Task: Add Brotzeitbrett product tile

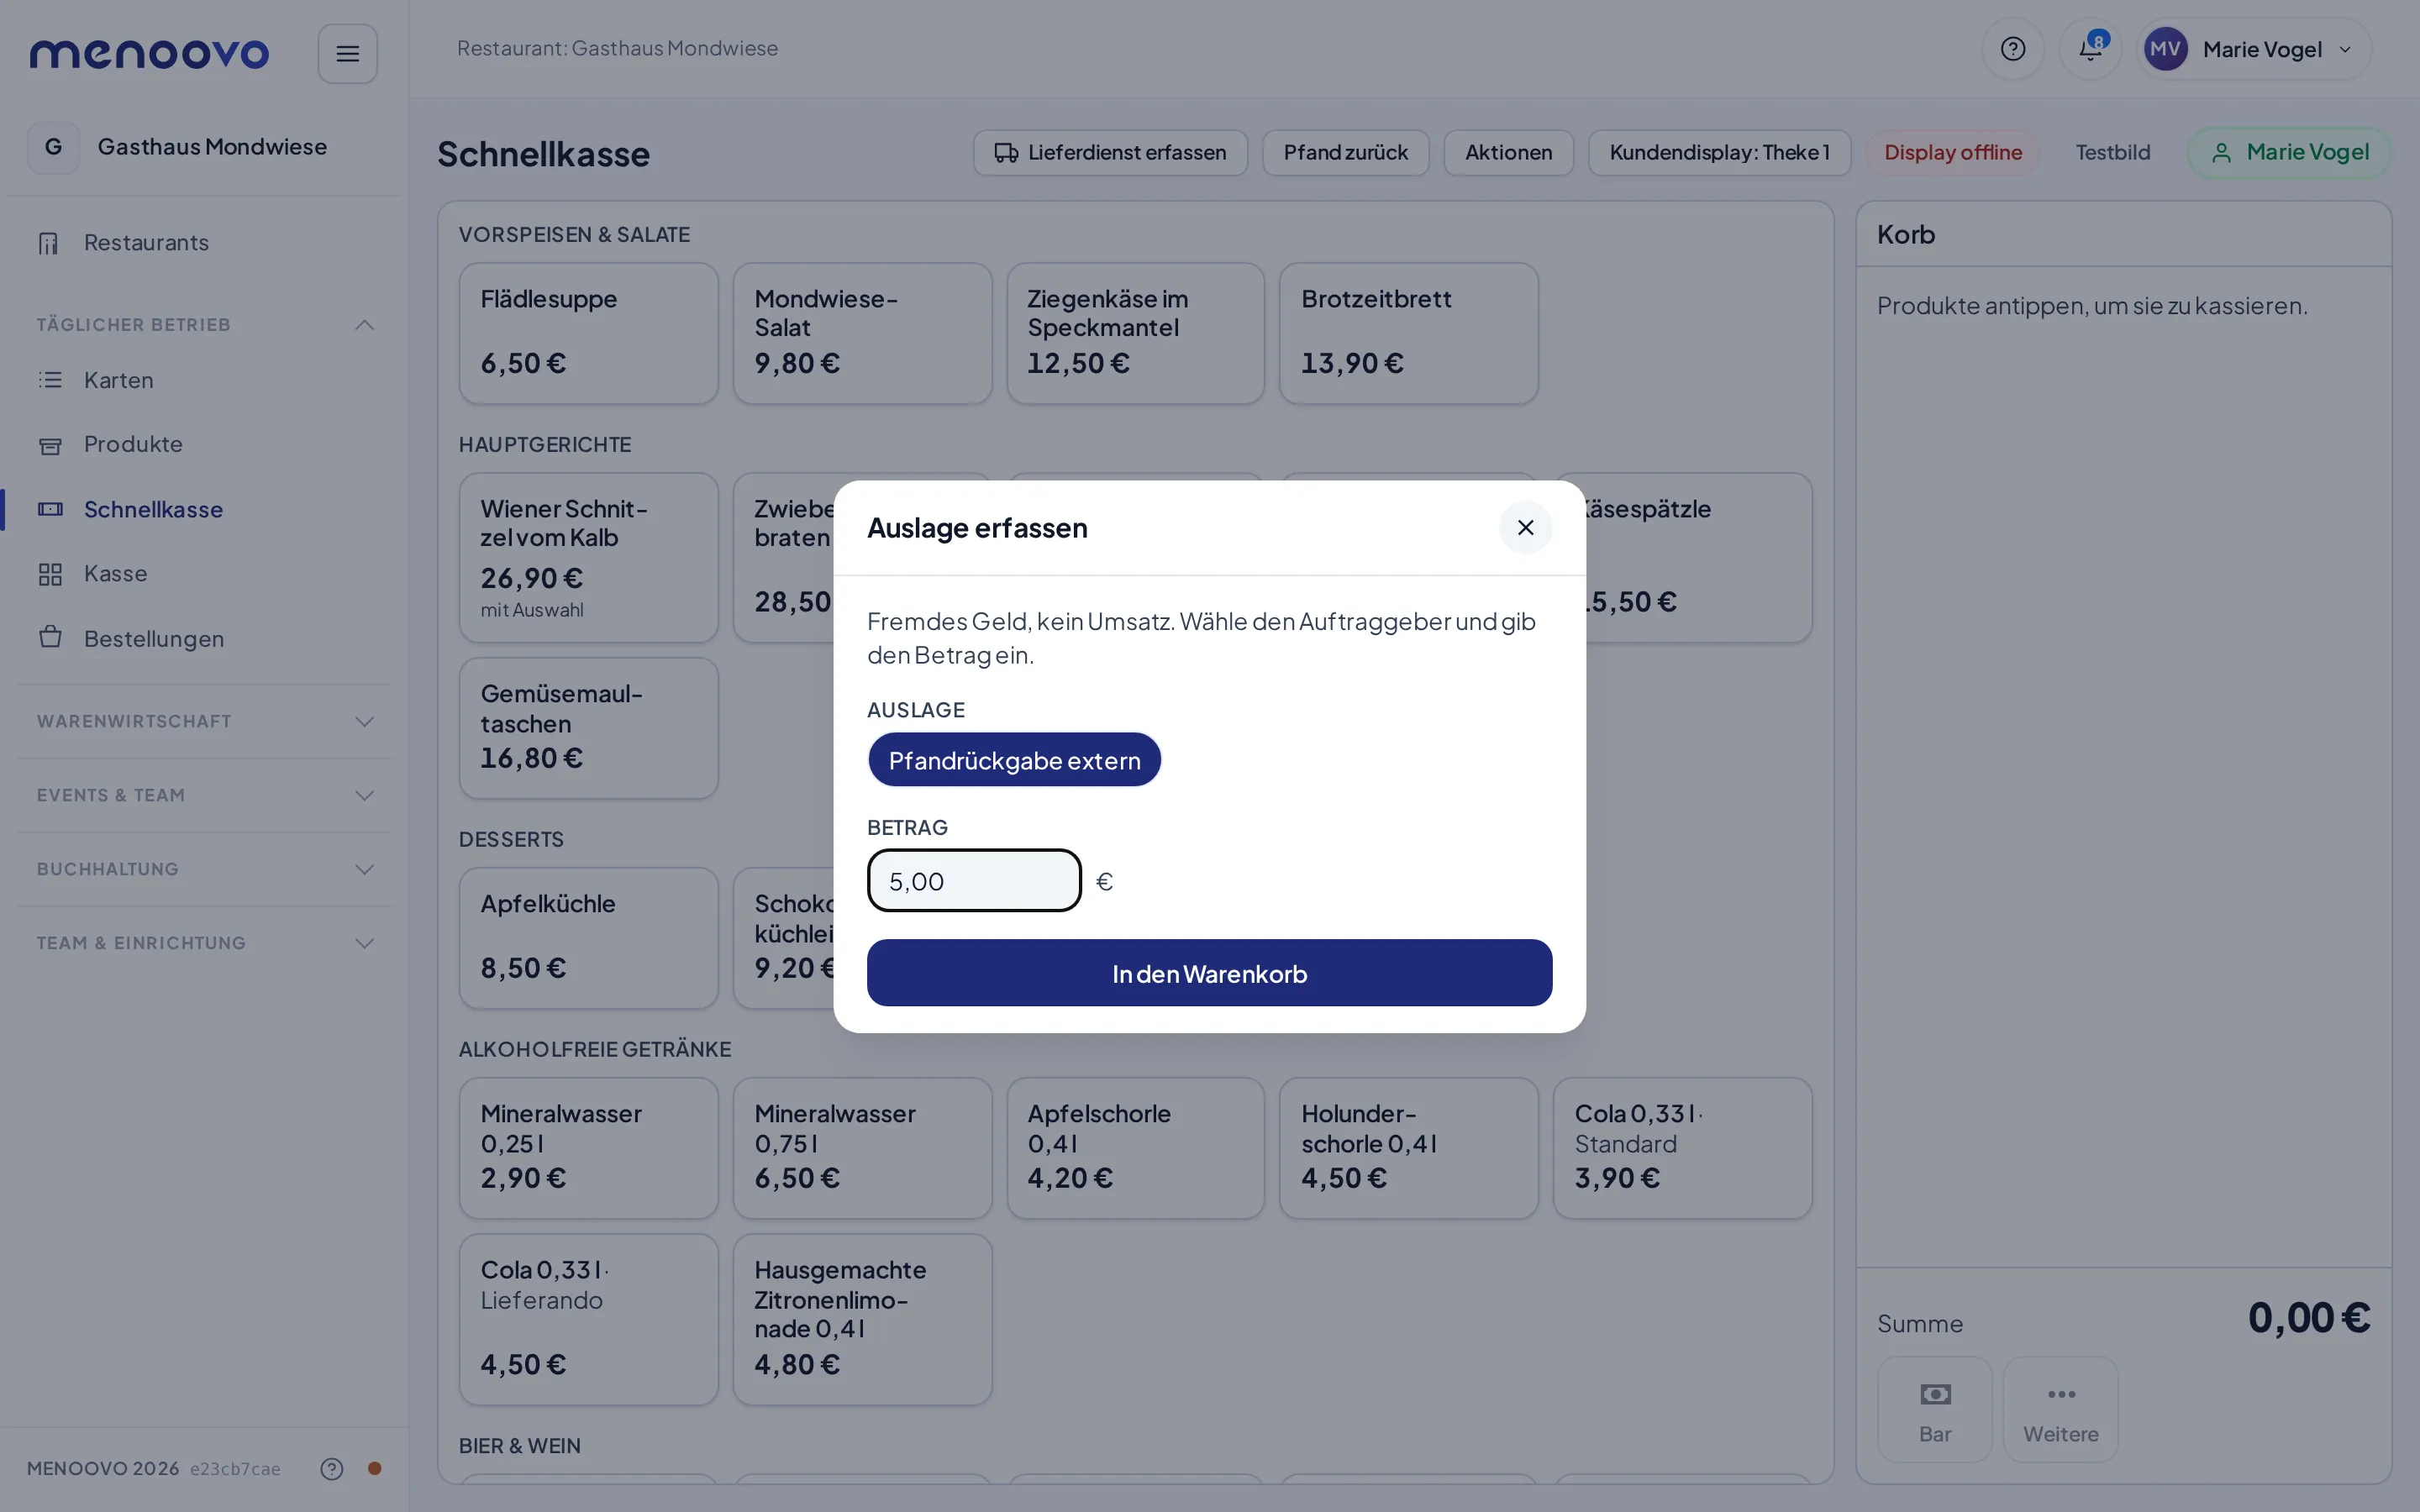Action: 1408,334
